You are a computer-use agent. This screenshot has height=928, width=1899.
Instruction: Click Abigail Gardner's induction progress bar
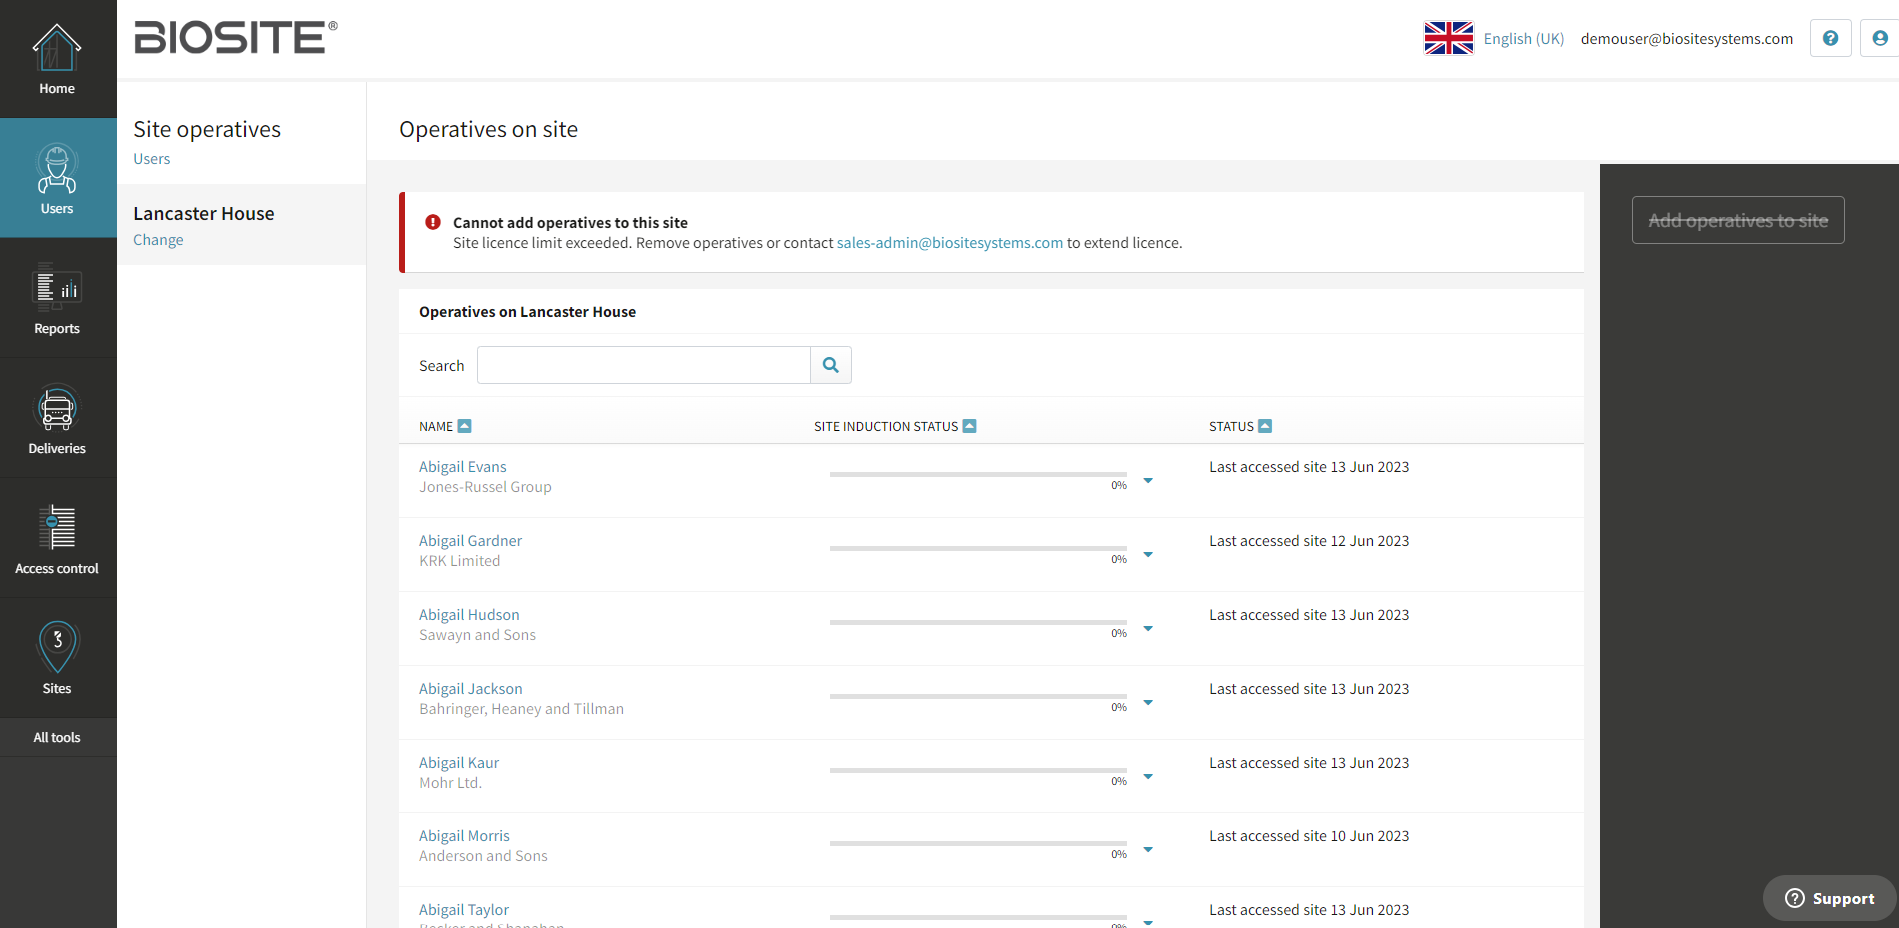point(977,548)
